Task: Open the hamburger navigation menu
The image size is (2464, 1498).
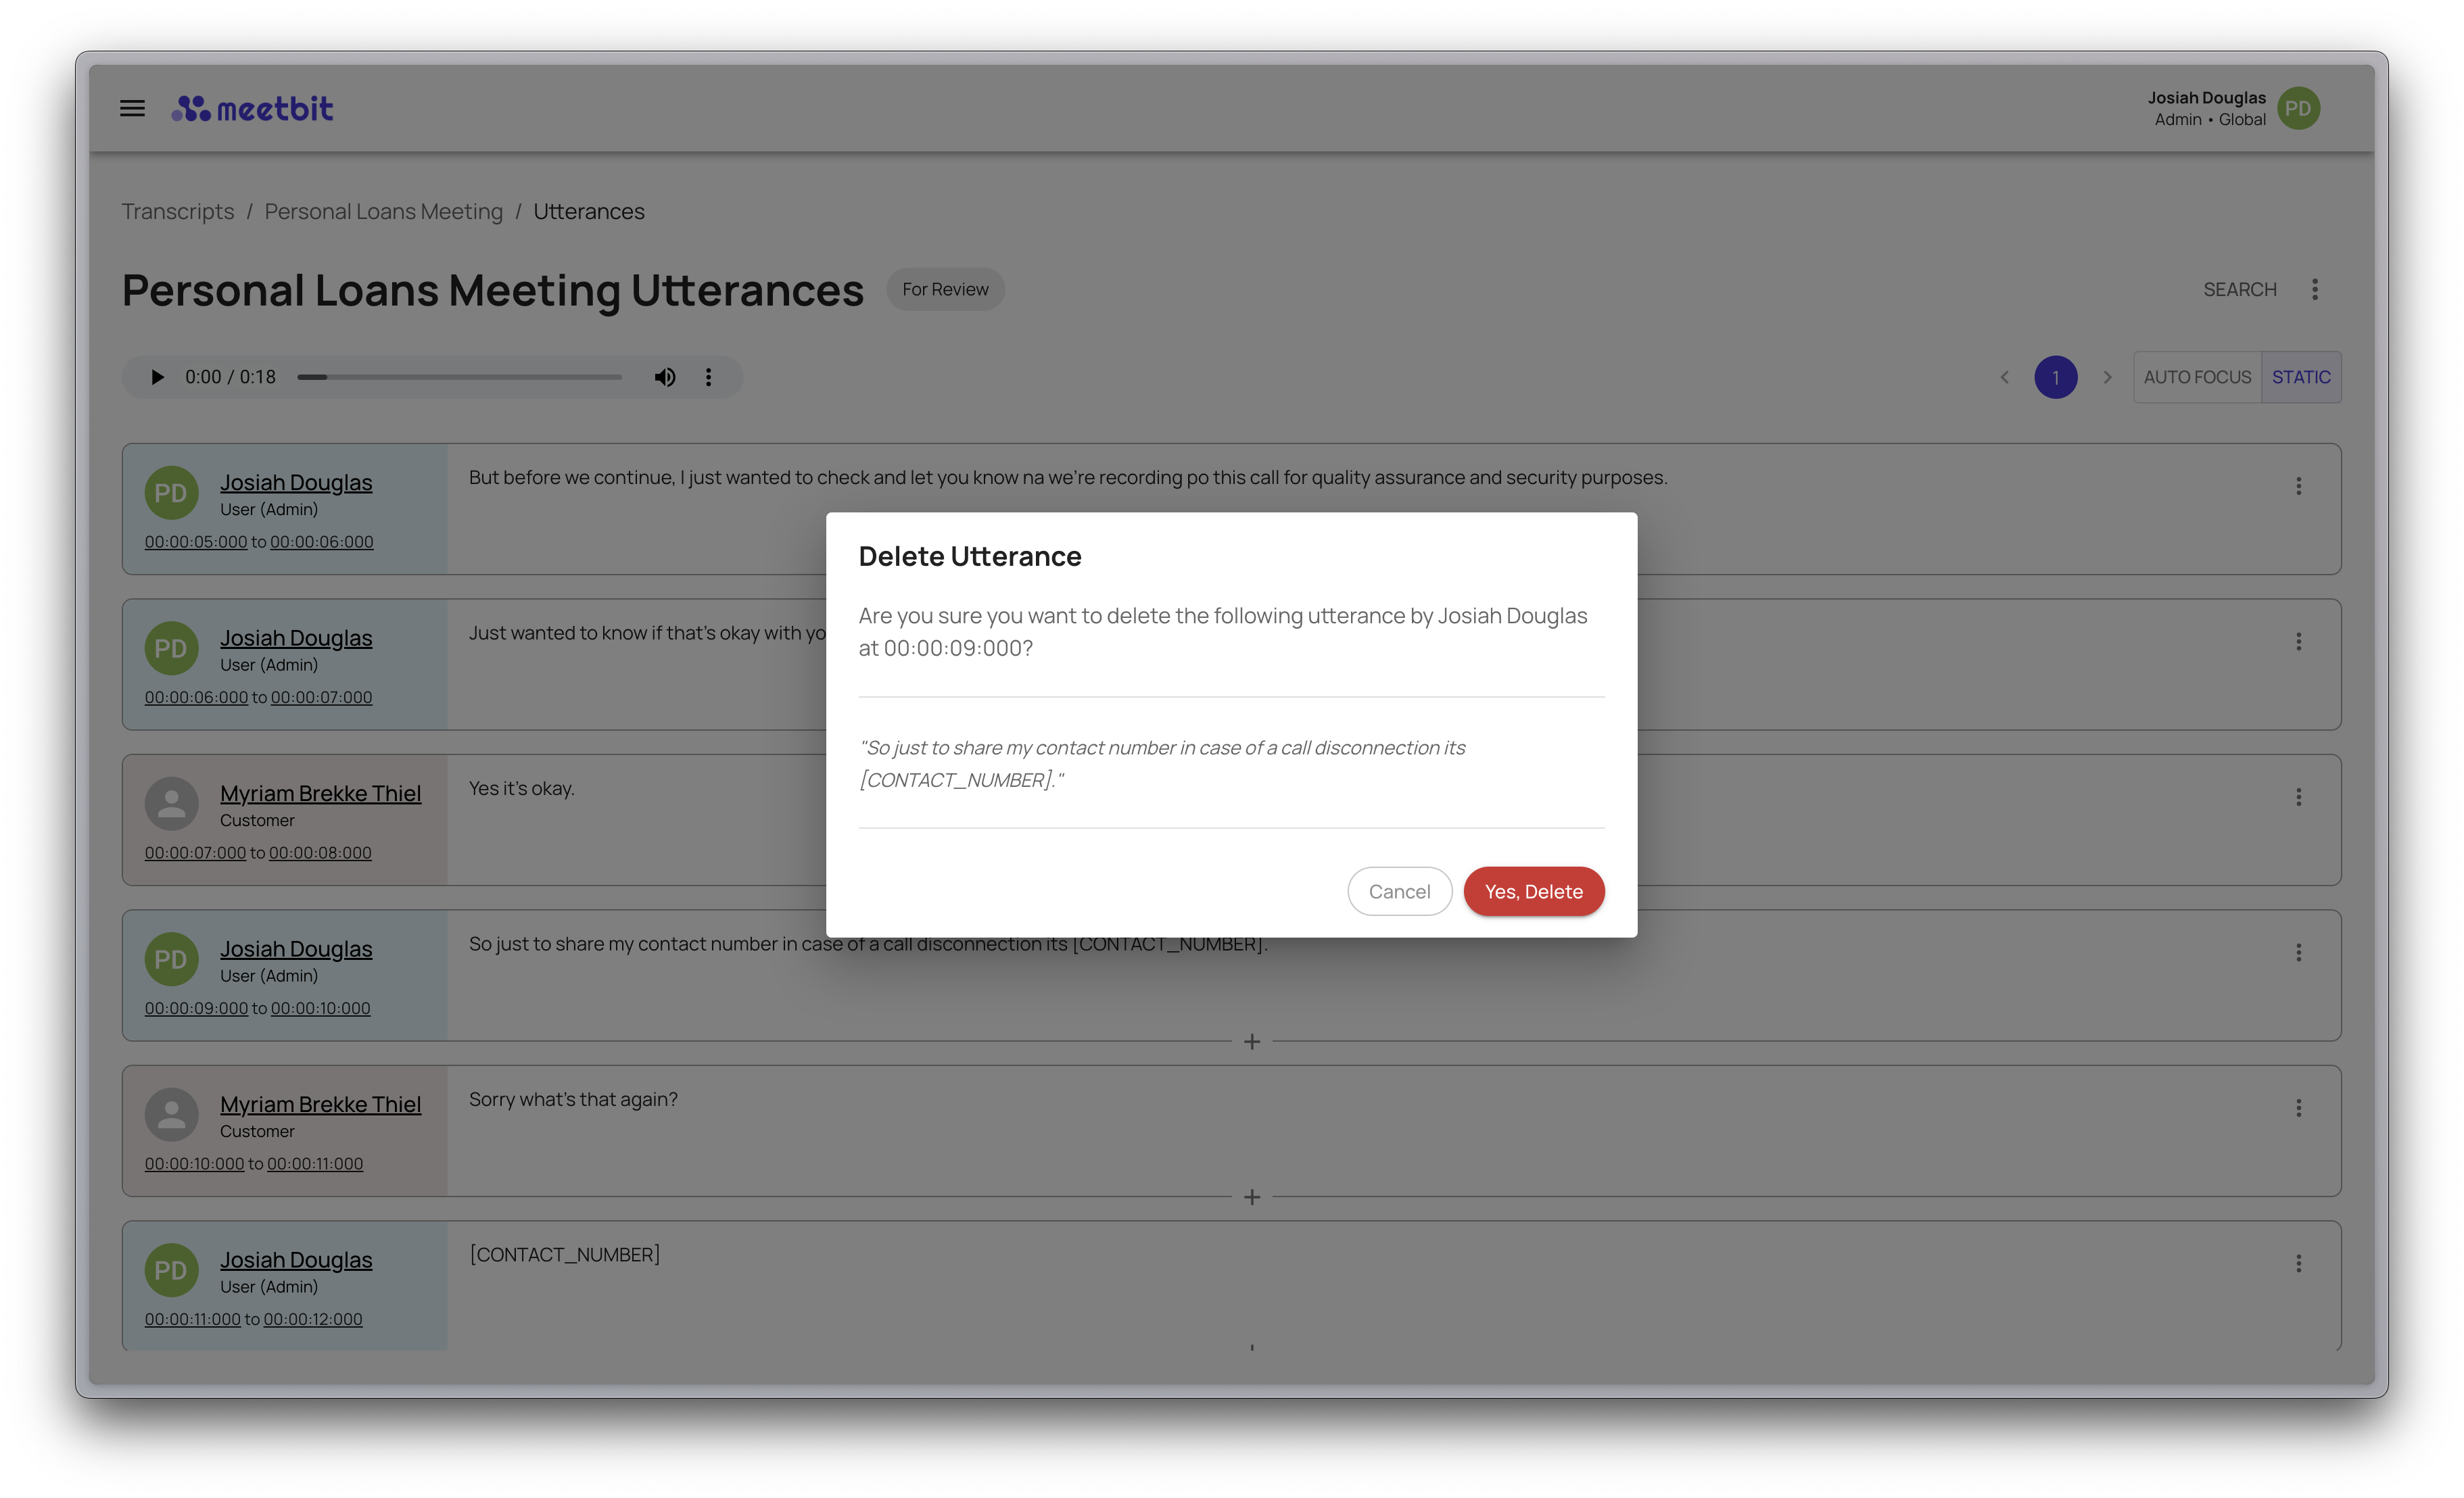Action: pos(132,108)
